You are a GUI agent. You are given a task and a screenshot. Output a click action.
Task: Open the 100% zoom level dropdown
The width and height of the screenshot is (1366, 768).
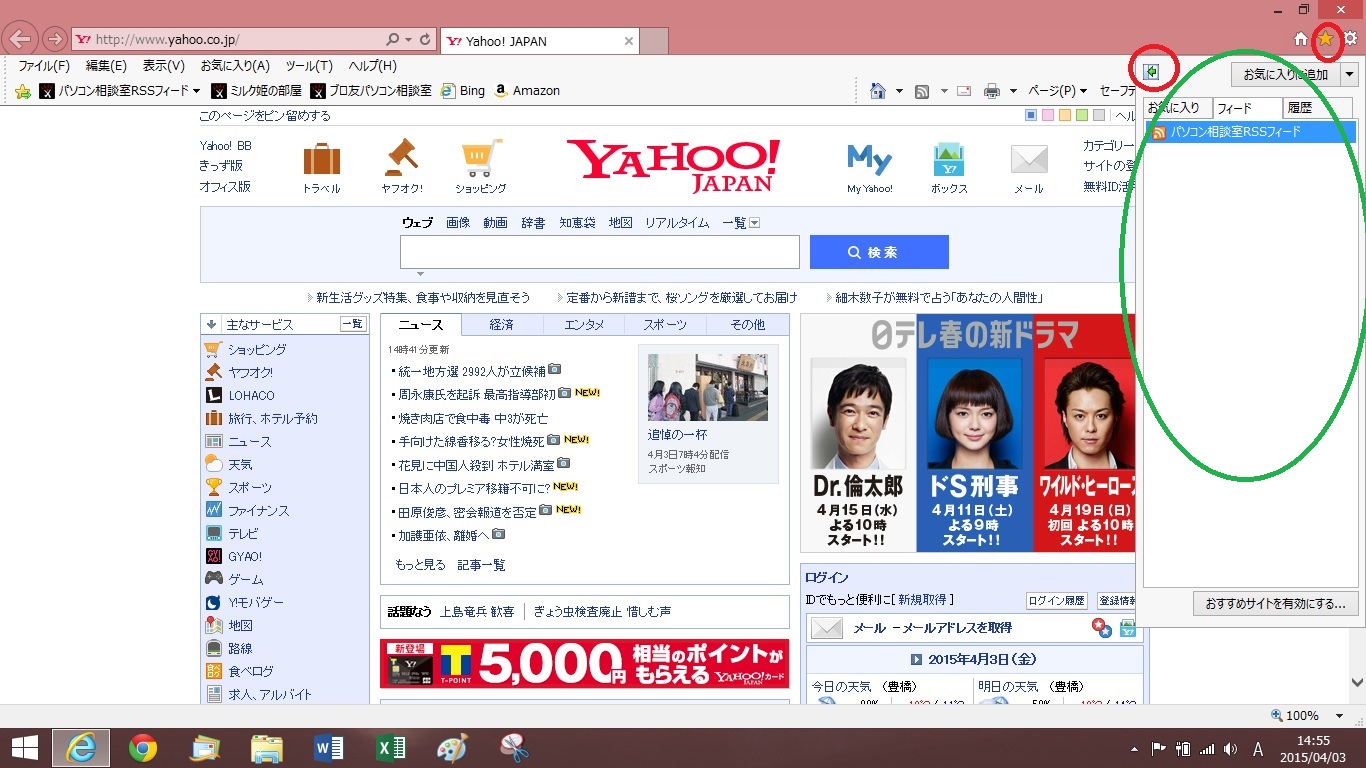[x=1340, y=715]
